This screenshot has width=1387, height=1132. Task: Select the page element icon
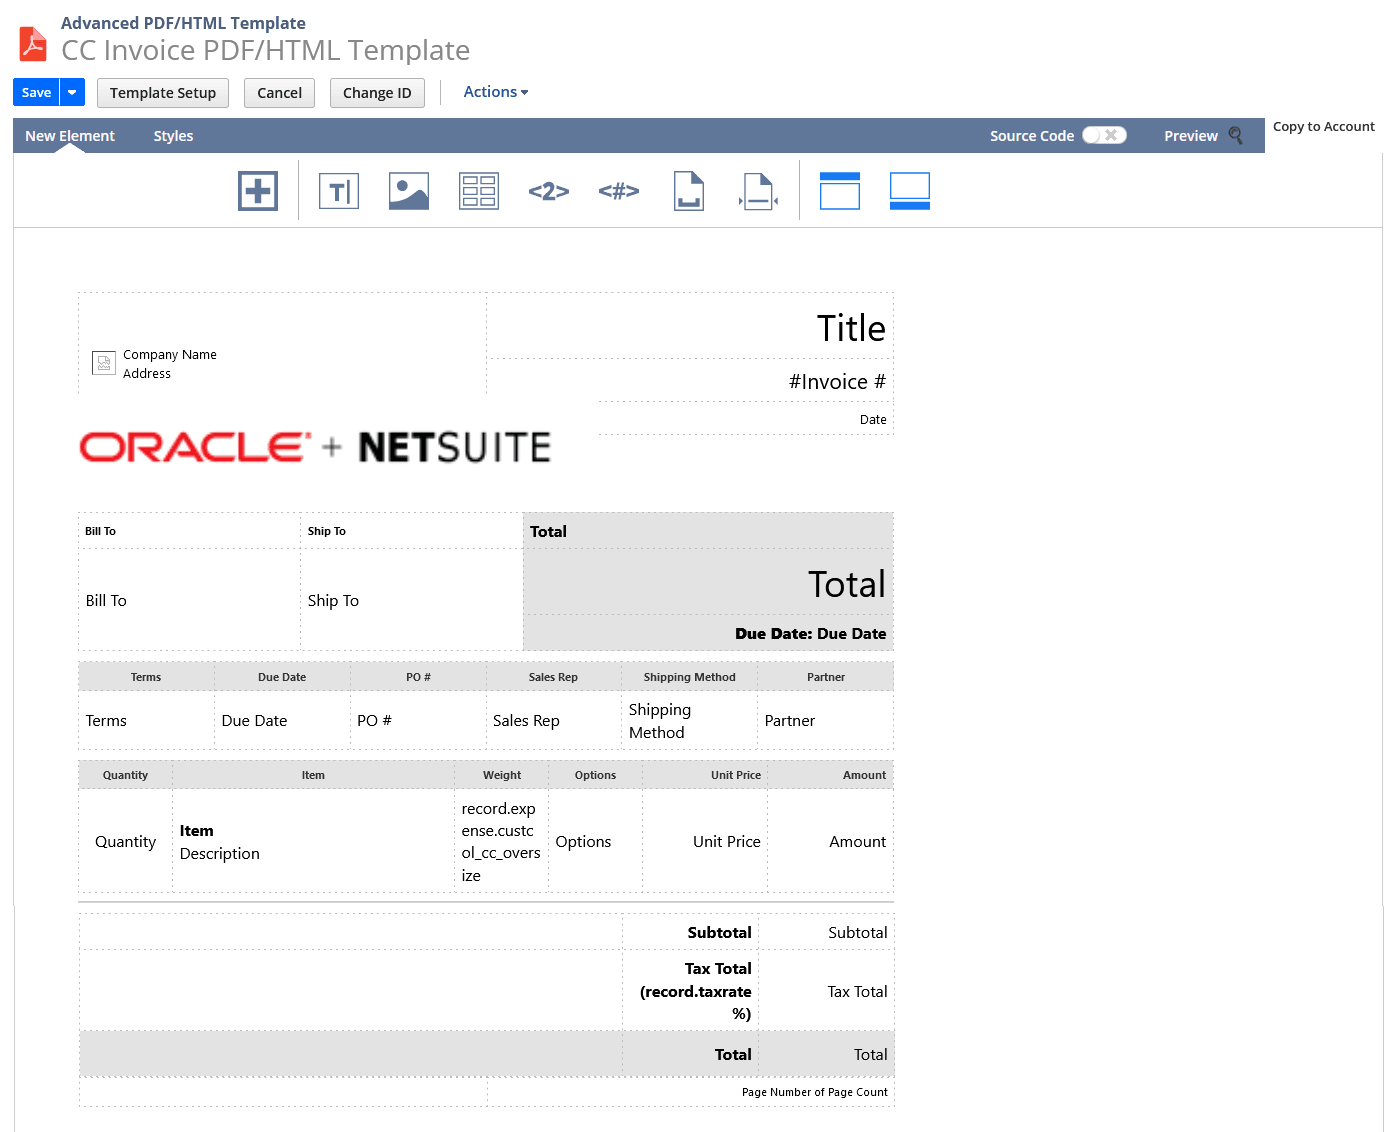[x=689, y=191]
